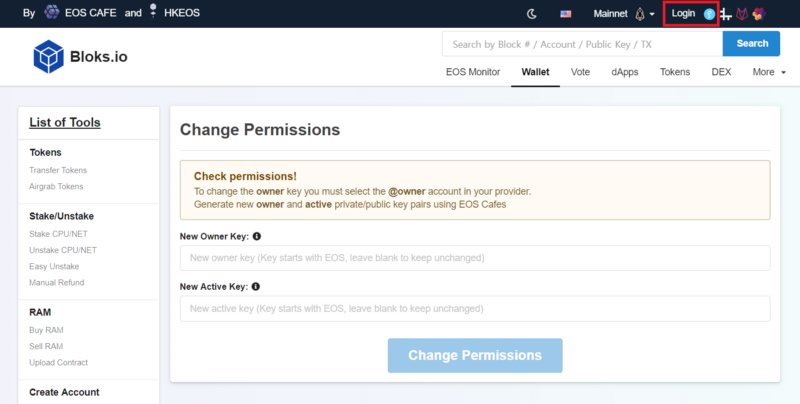Change language via the US flag icon
Screen dimensions: 800x404
565,14
